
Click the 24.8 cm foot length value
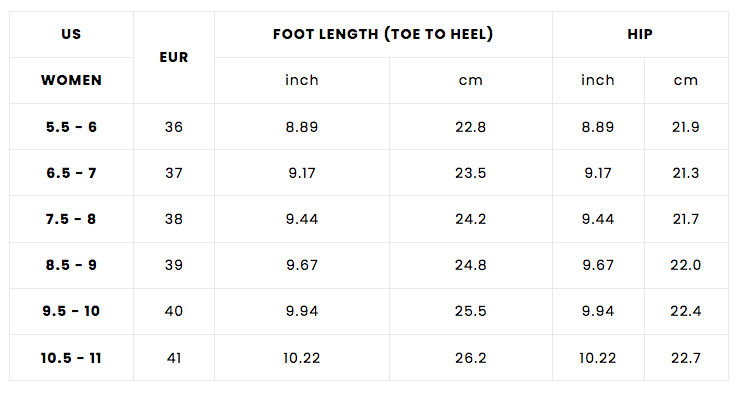[470, 265]
